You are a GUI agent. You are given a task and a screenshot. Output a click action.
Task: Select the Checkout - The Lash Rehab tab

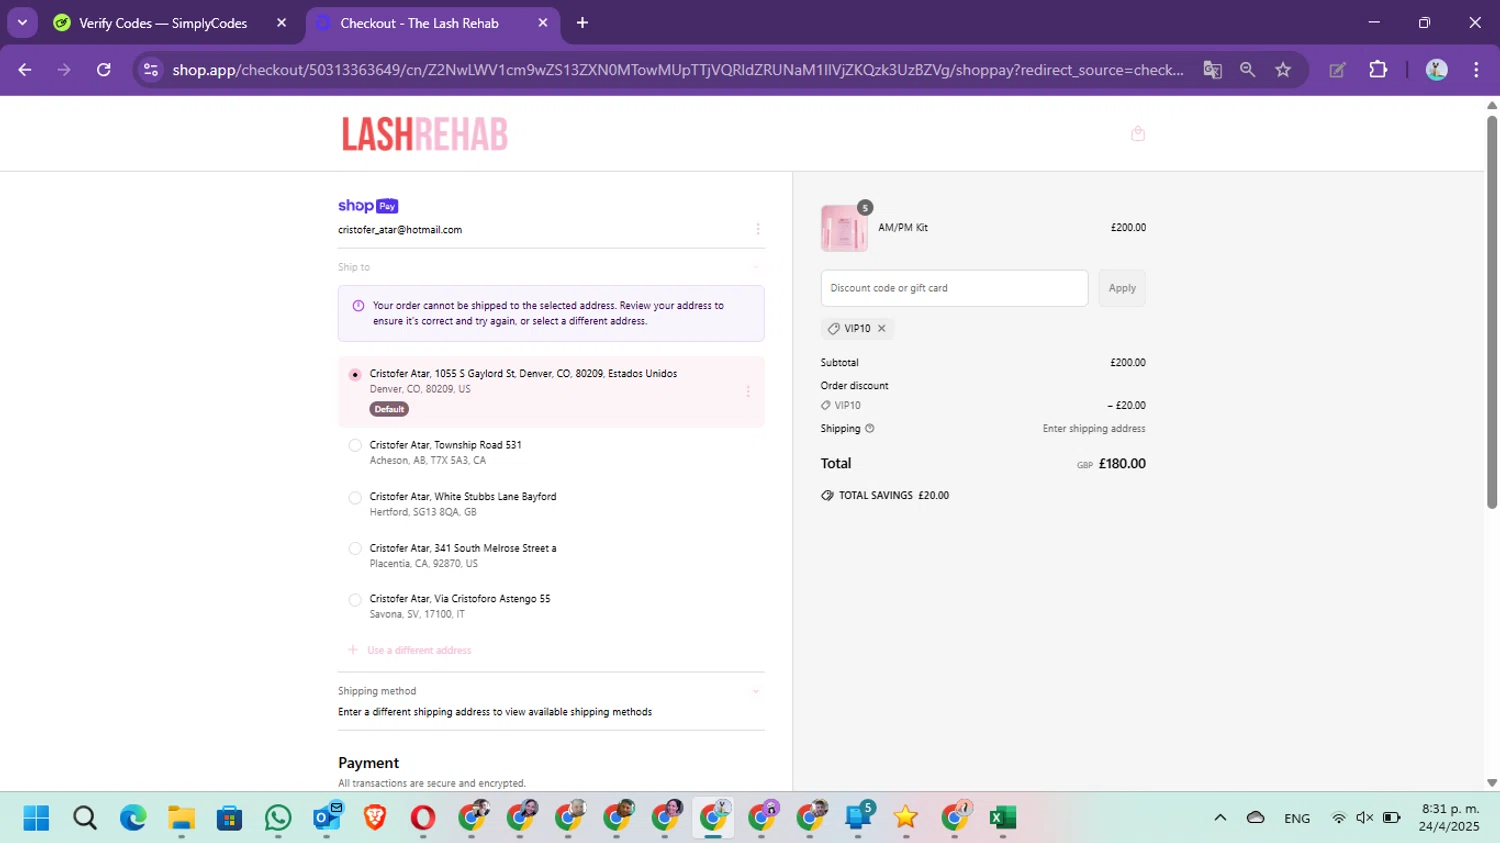[432, 23]
